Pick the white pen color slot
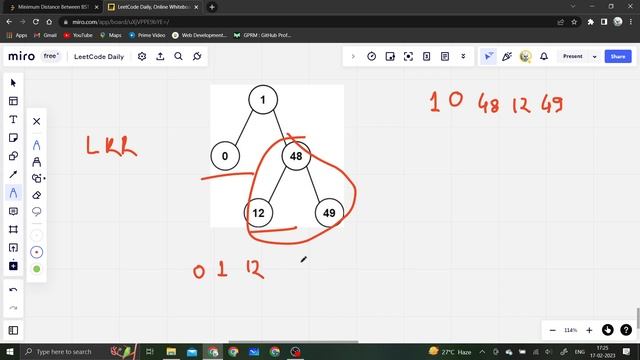 (x=36, y=236)
